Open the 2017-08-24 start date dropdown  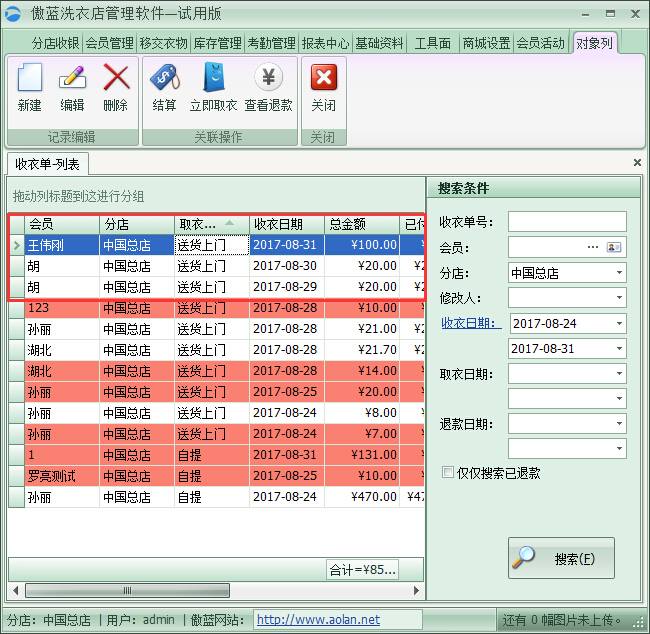pos(618,324)
